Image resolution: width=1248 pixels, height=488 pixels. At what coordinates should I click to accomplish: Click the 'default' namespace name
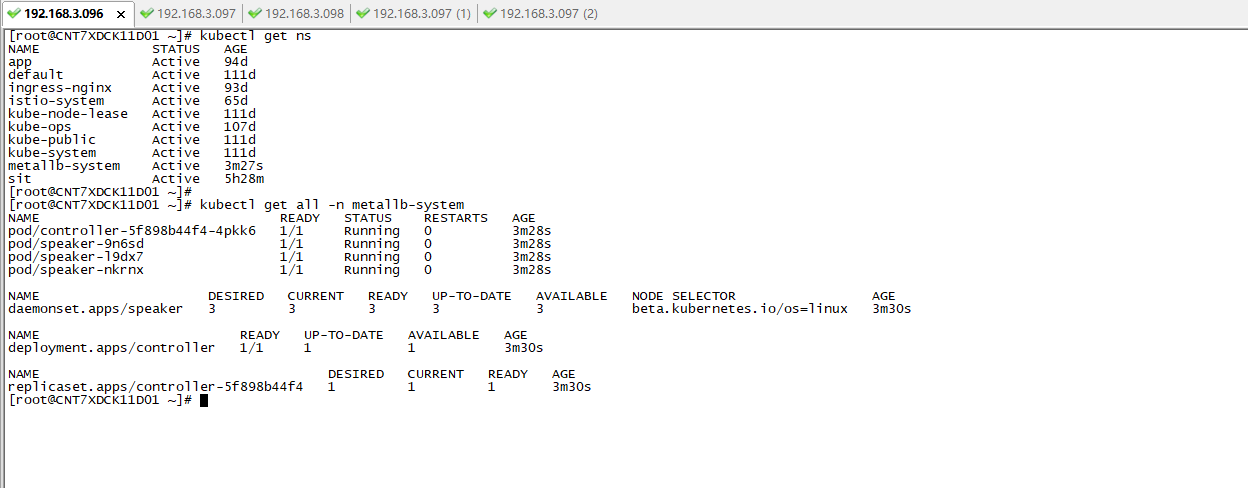pyautogui.click(x=36, y=75)
